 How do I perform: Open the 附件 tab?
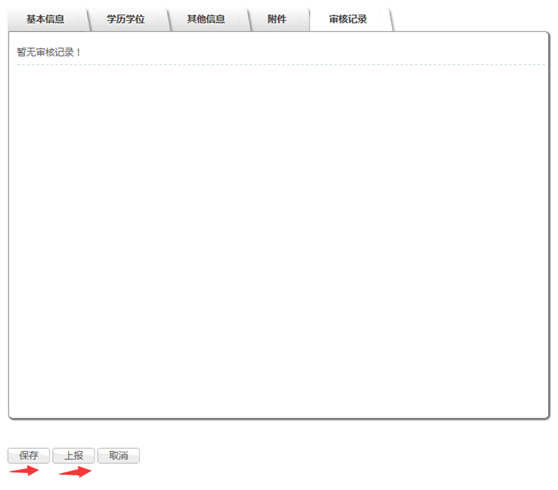[x=277, y=19]
